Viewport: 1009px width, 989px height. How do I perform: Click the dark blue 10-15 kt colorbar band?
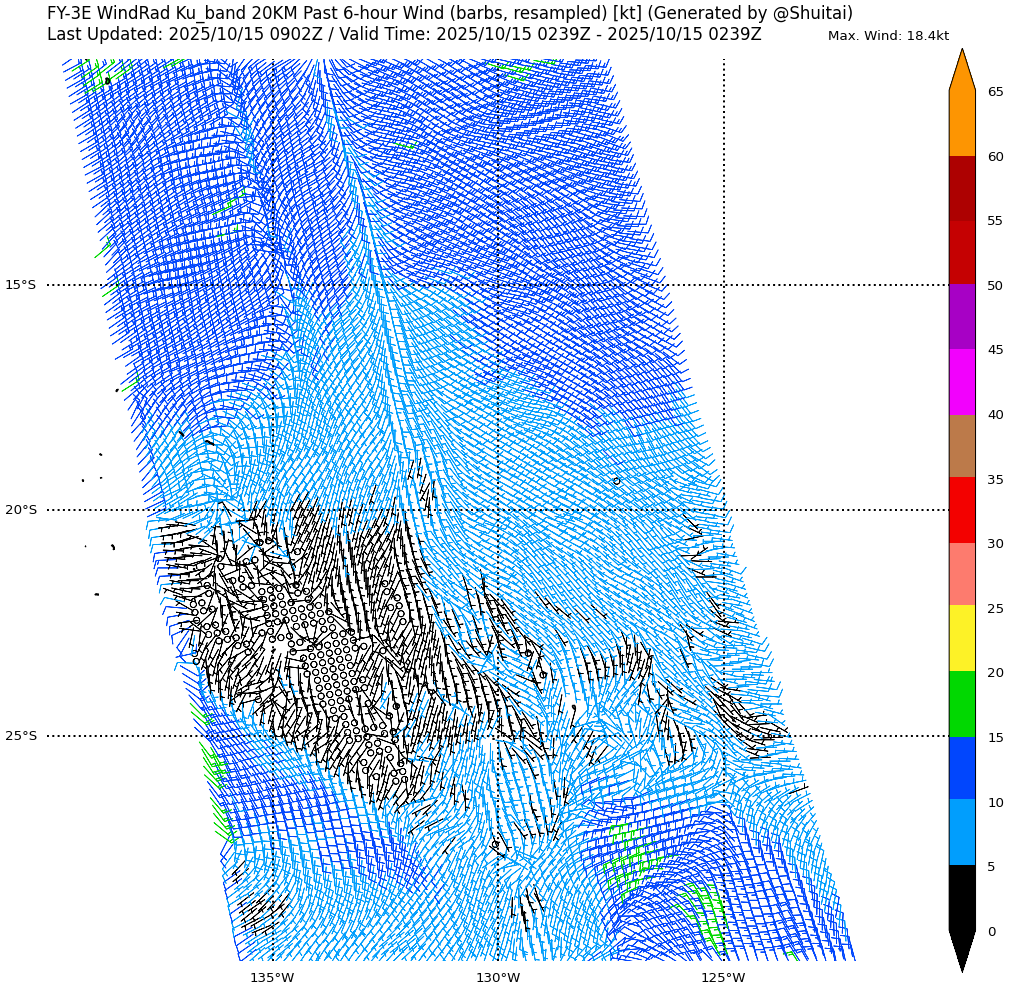point(961,768)
